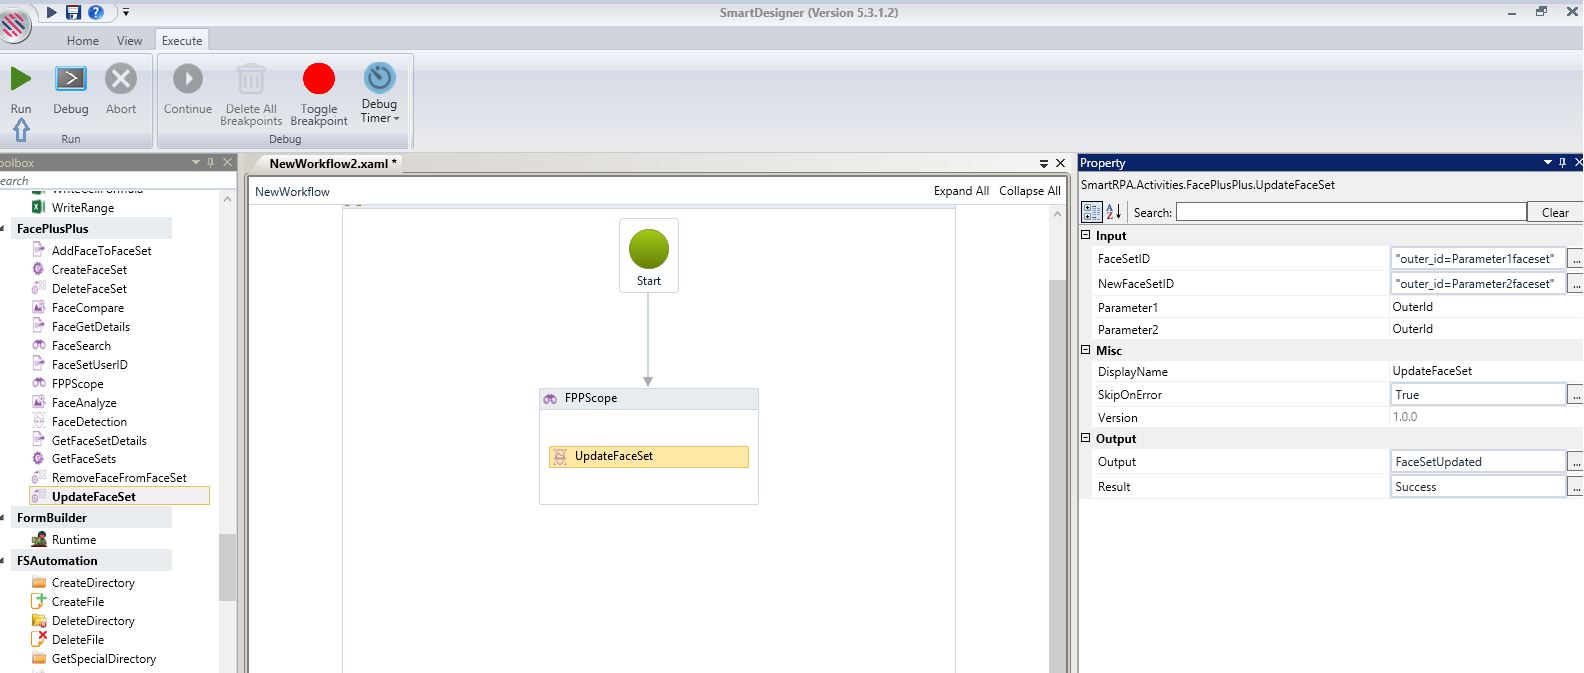Open the Home ribbon tab

(x=83, y=41)
